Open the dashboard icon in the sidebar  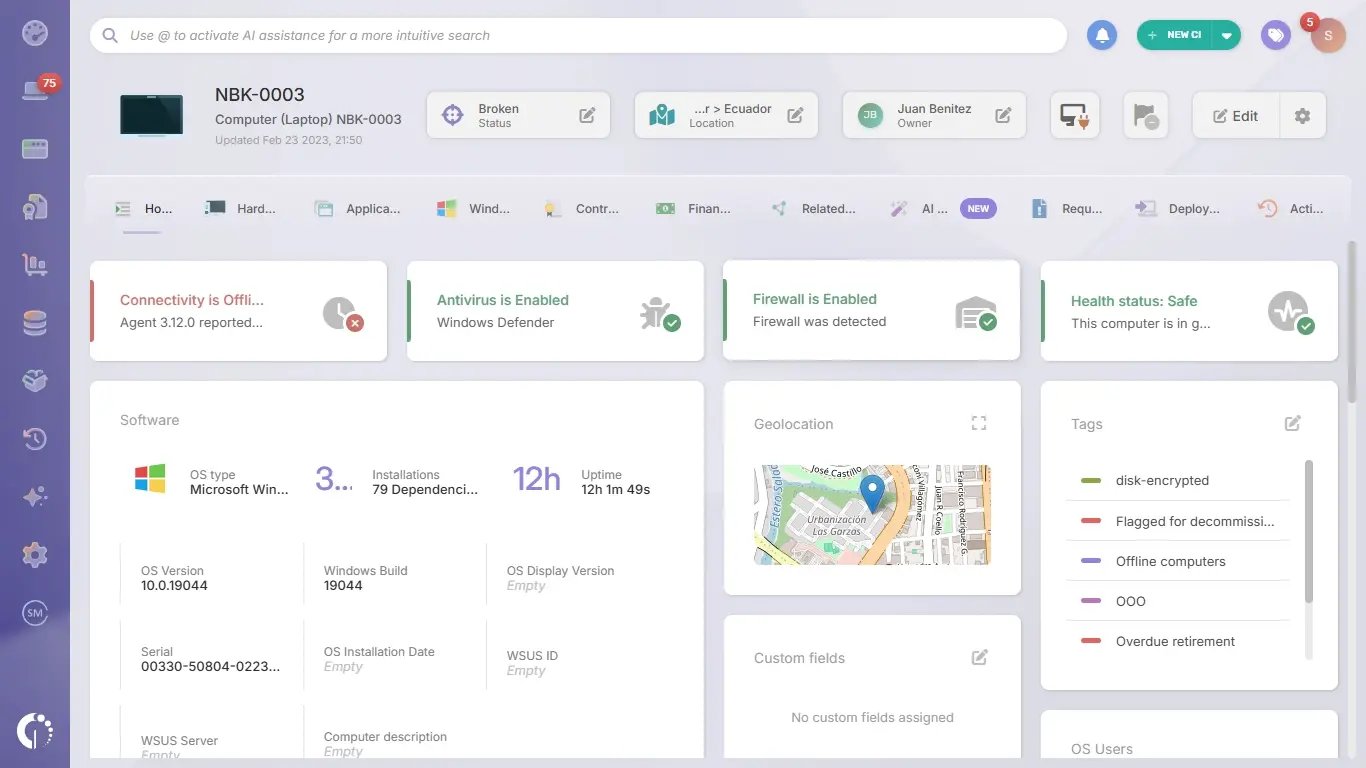[x=35, y=33]
